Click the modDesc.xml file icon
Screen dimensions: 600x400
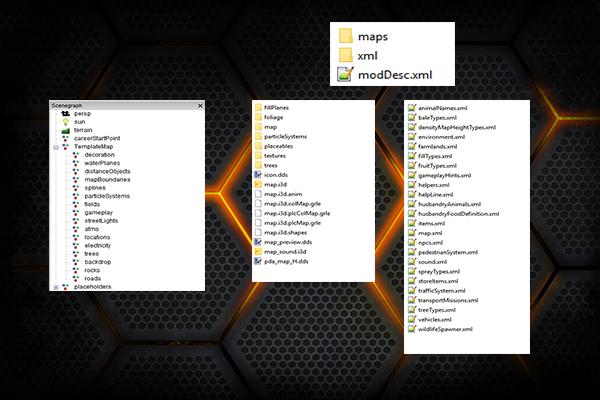345,72
